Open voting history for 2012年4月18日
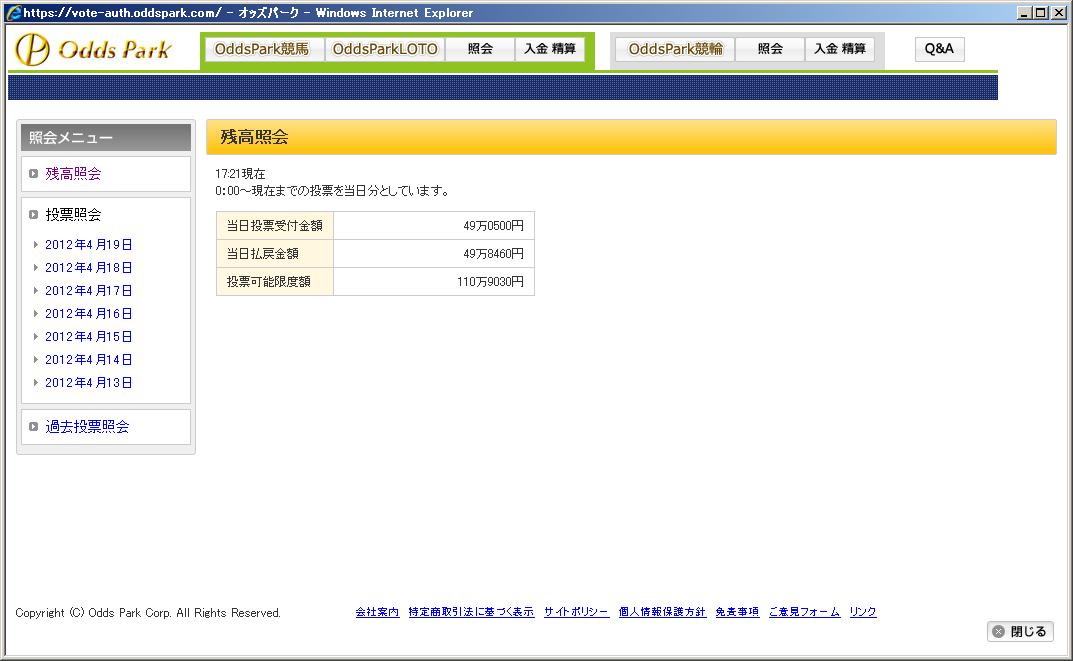The height and width of the screenshot is (661, 1073). [x=88, y=268]
